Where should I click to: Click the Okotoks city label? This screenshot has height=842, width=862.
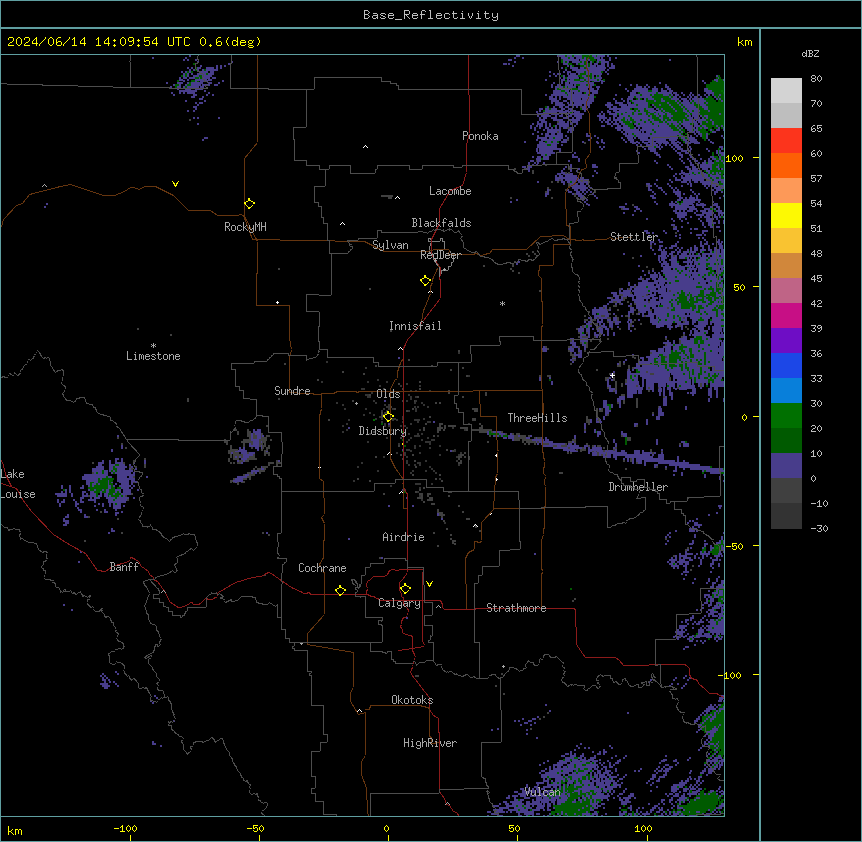coord(412,700)
